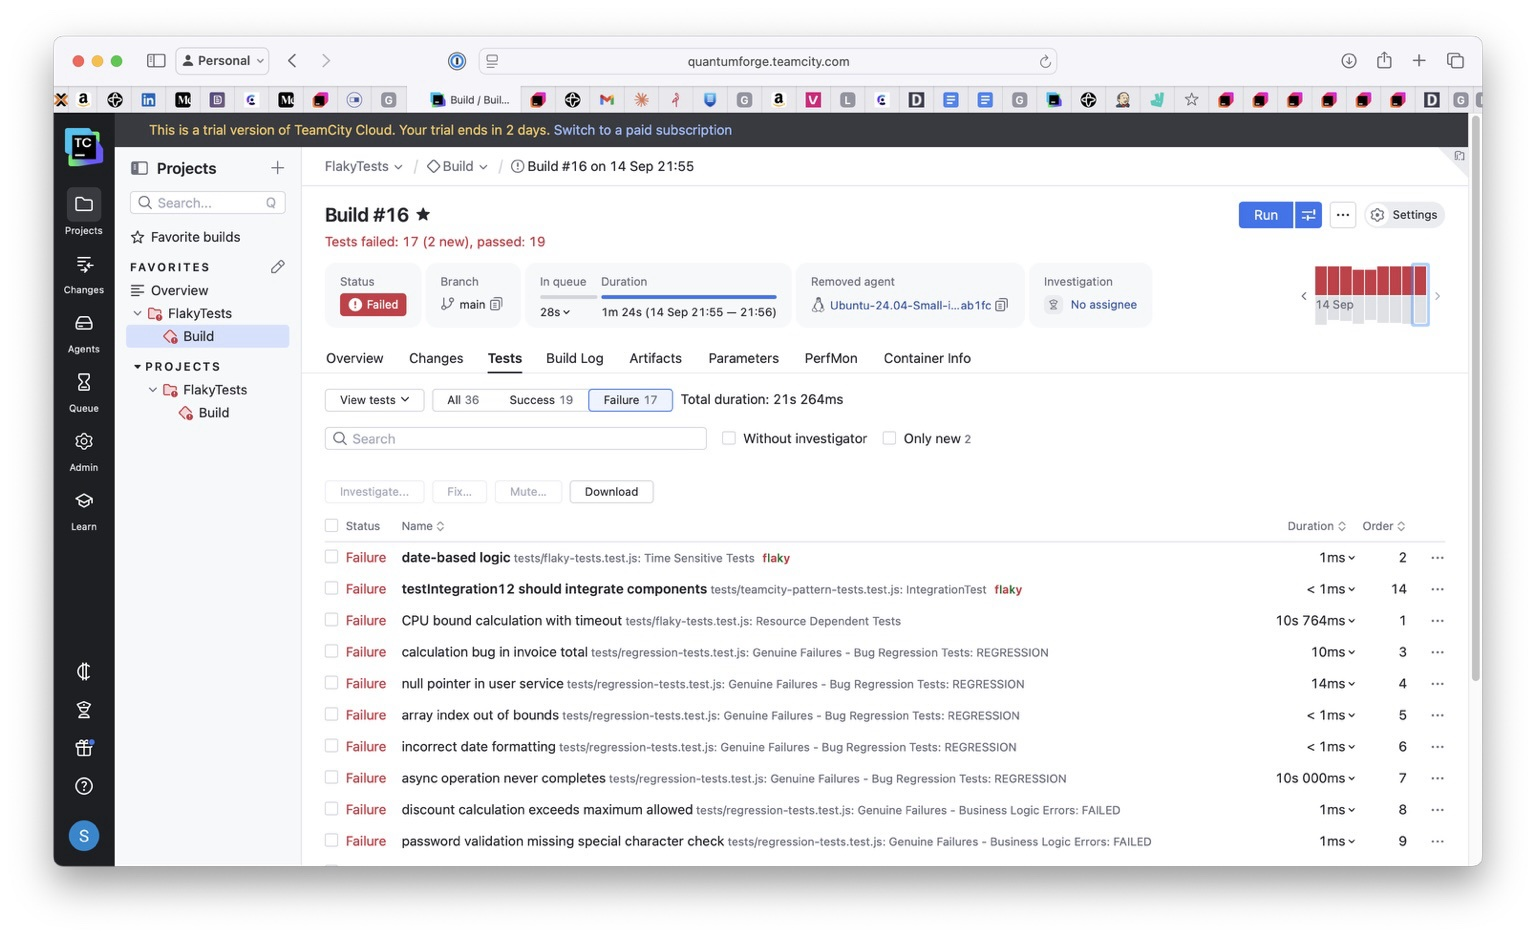The width and height of the screenshot is (1536, 937).
Task: Open the Artifacts tab
Action: pyautogui.click(x=655, y=358)
